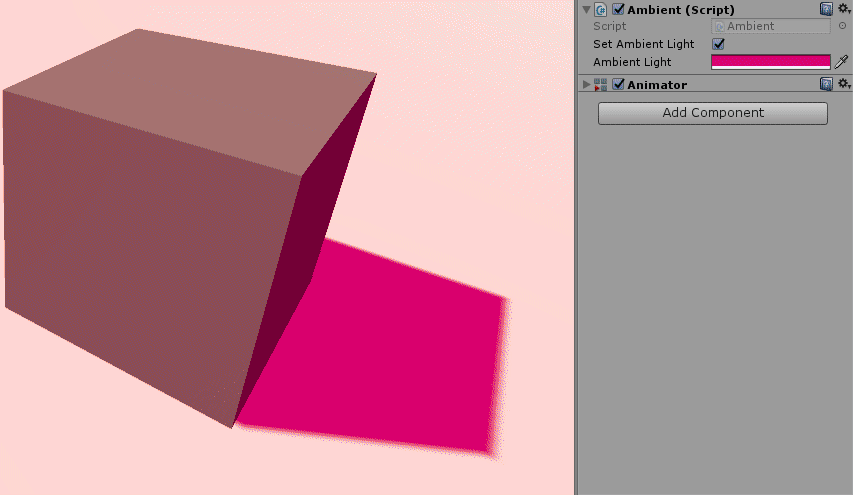This screenshot has height=495, width=853.
Task: Open the Ambient Light color swatch
Action: point(770,61)
